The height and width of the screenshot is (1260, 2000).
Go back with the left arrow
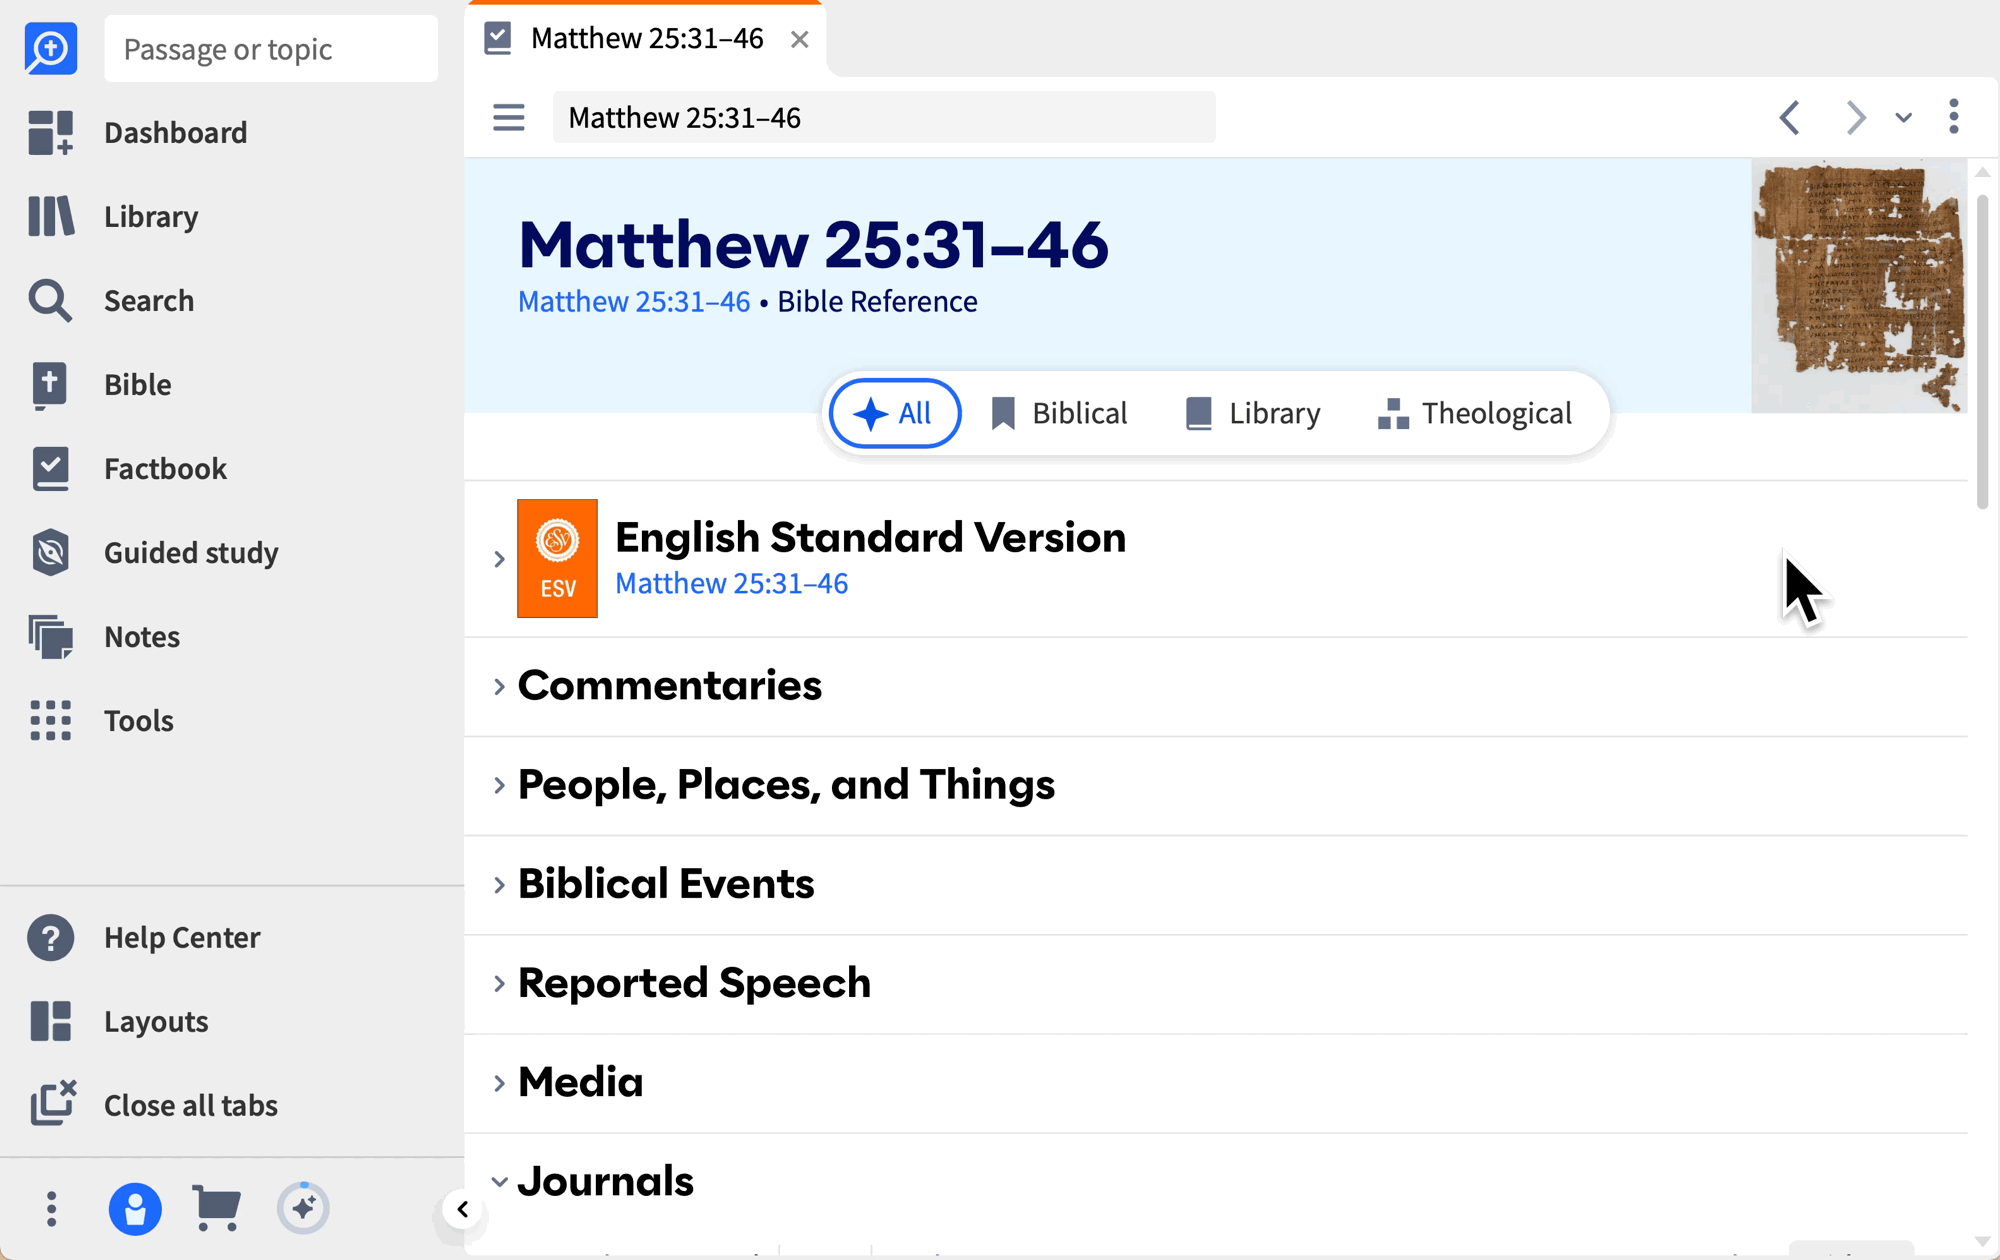coord(1790,118)
